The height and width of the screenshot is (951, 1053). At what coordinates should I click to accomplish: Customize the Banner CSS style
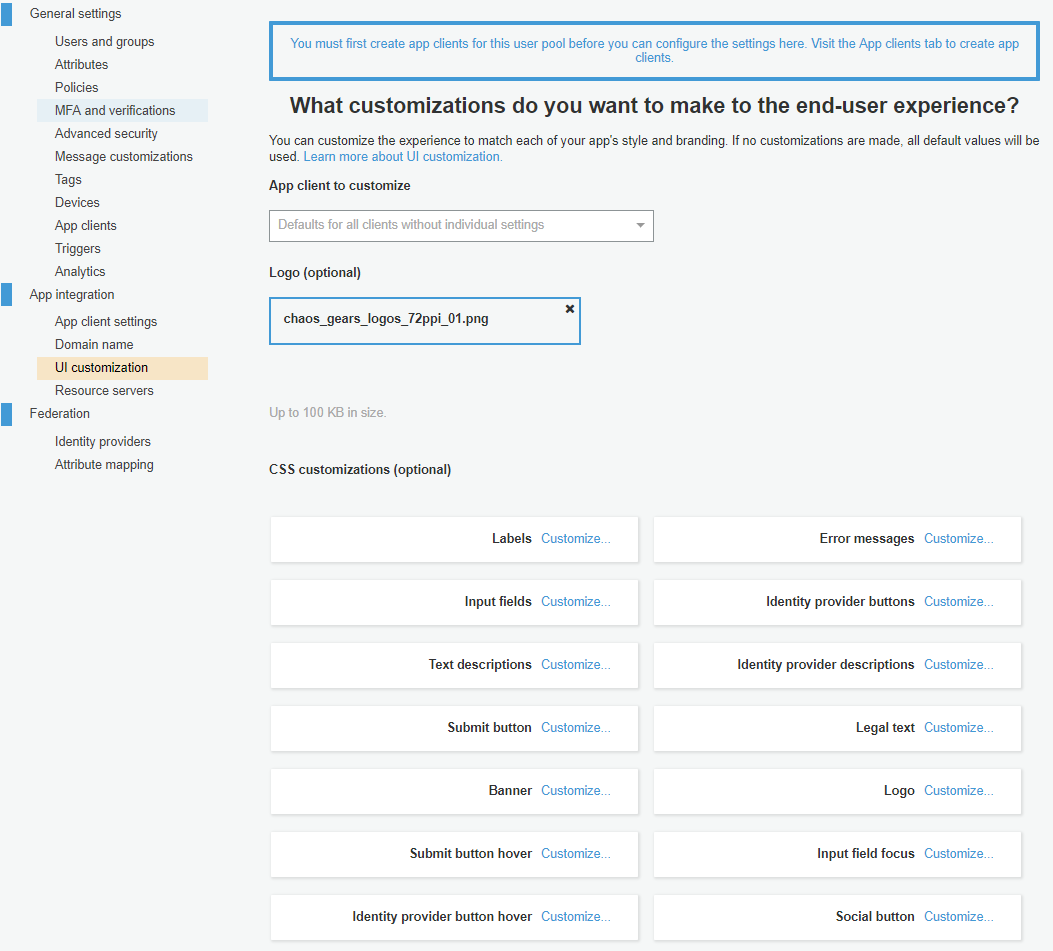[x=575, y=791]
